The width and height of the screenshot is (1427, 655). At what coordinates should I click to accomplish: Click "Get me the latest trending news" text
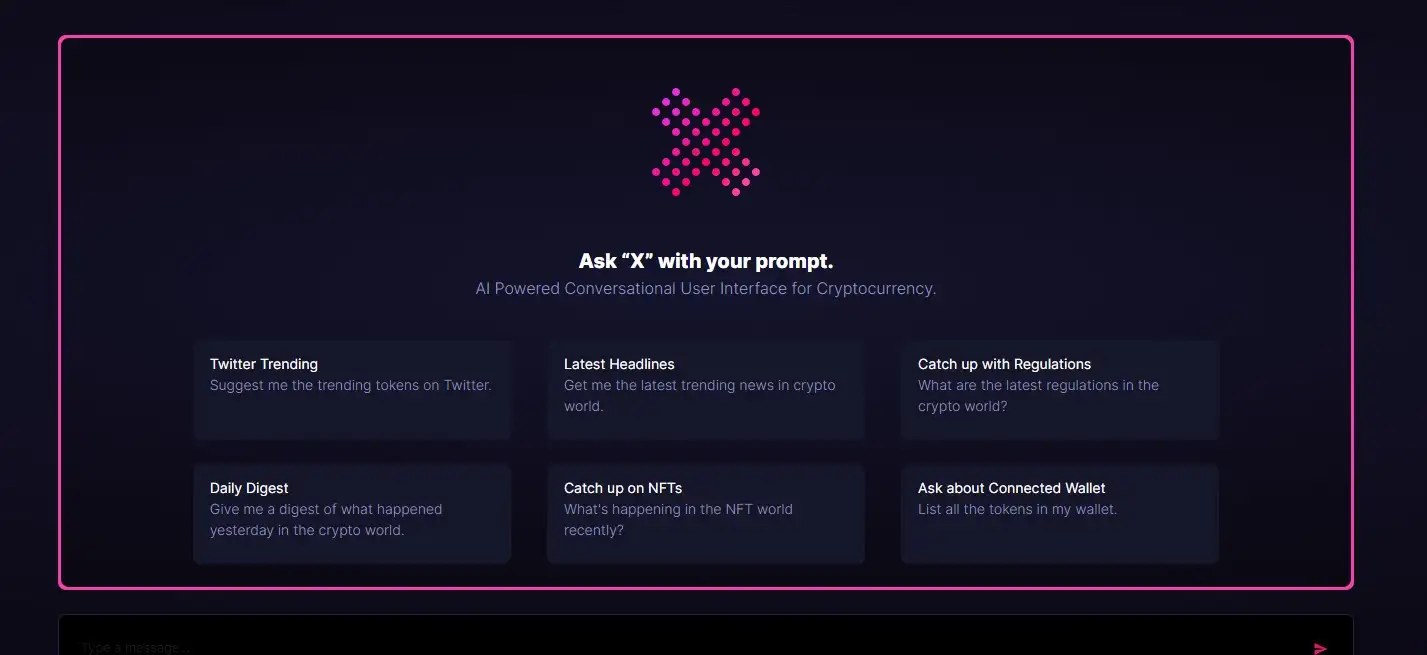699,386
